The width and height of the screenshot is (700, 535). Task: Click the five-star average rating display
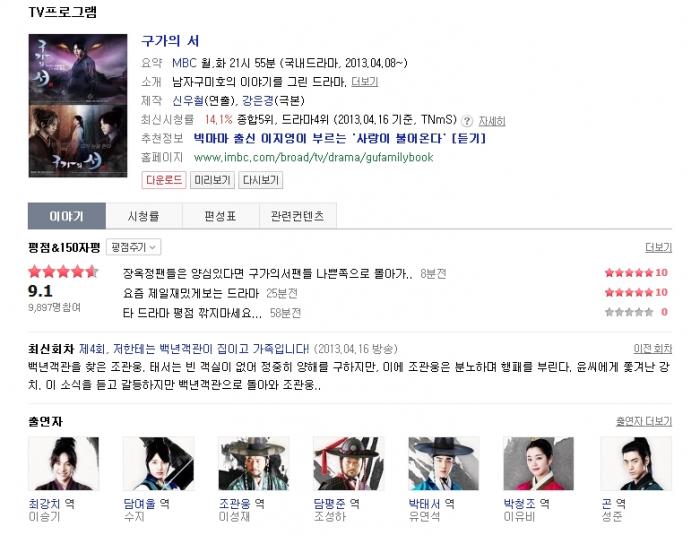(62, 271)
